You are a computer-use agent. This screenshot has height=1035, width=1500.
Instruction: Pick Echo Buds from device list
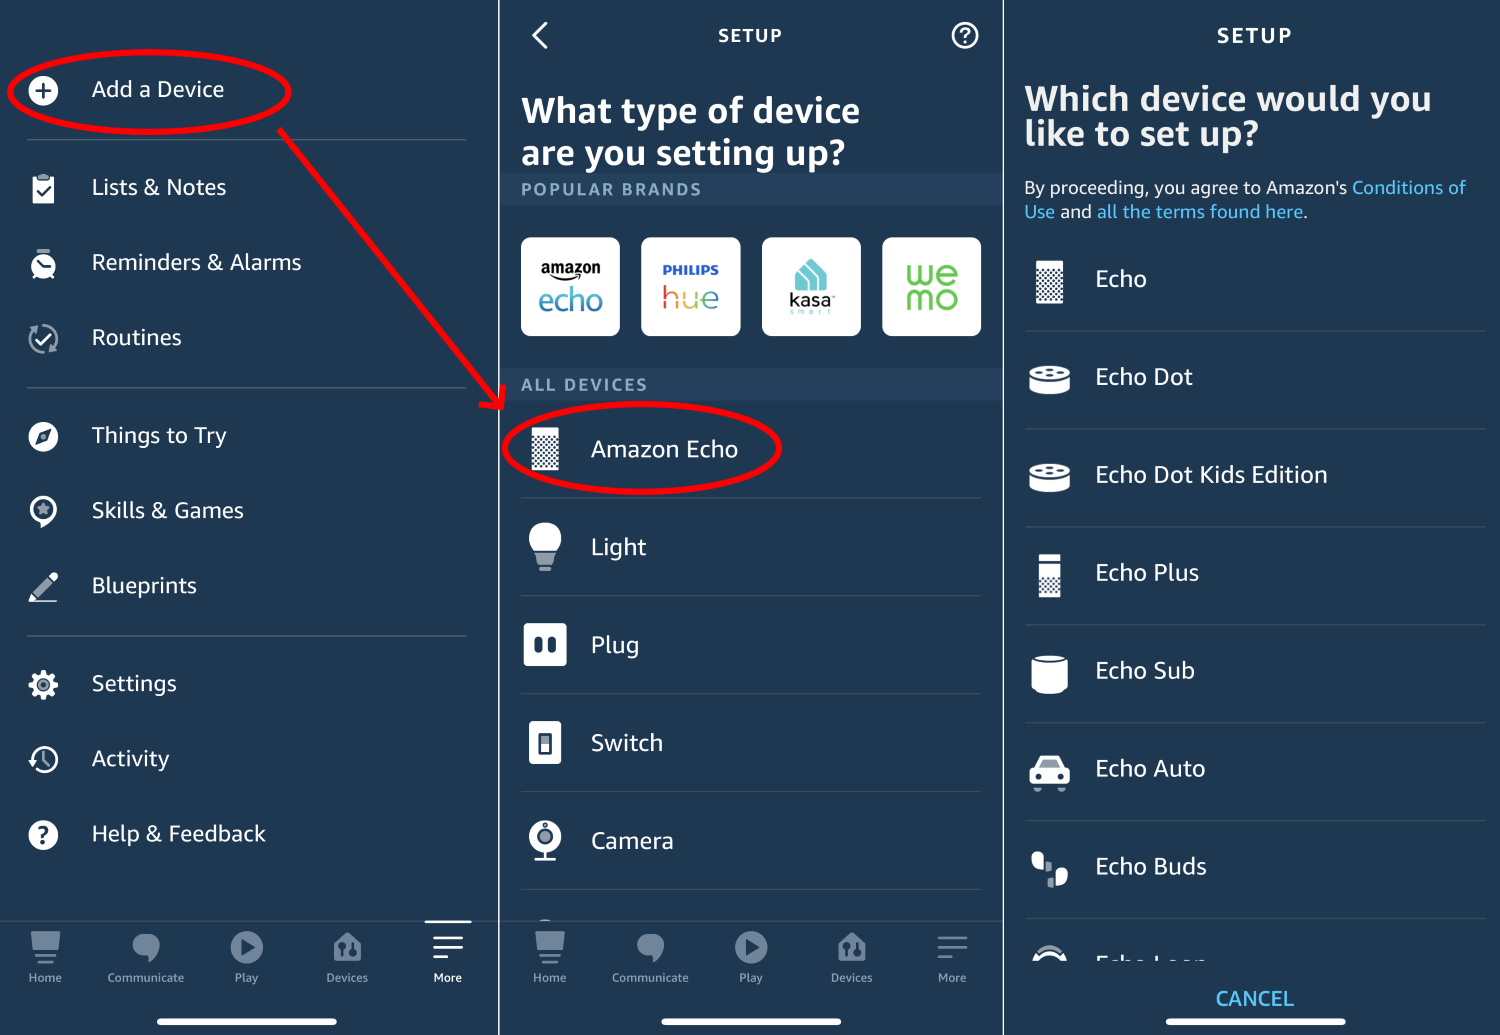click(1150, 867)
